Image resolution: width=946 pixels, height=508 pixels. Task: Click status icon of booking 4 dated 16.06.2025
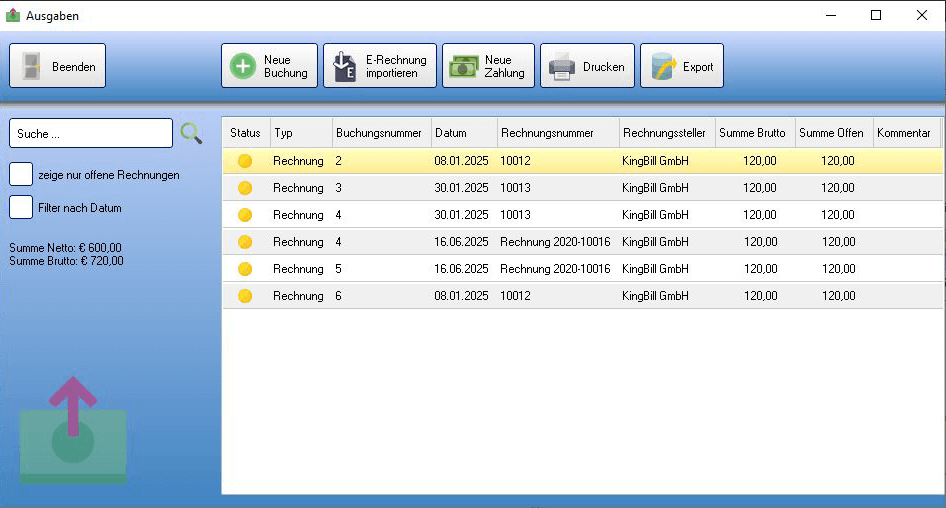click(245, 242)
